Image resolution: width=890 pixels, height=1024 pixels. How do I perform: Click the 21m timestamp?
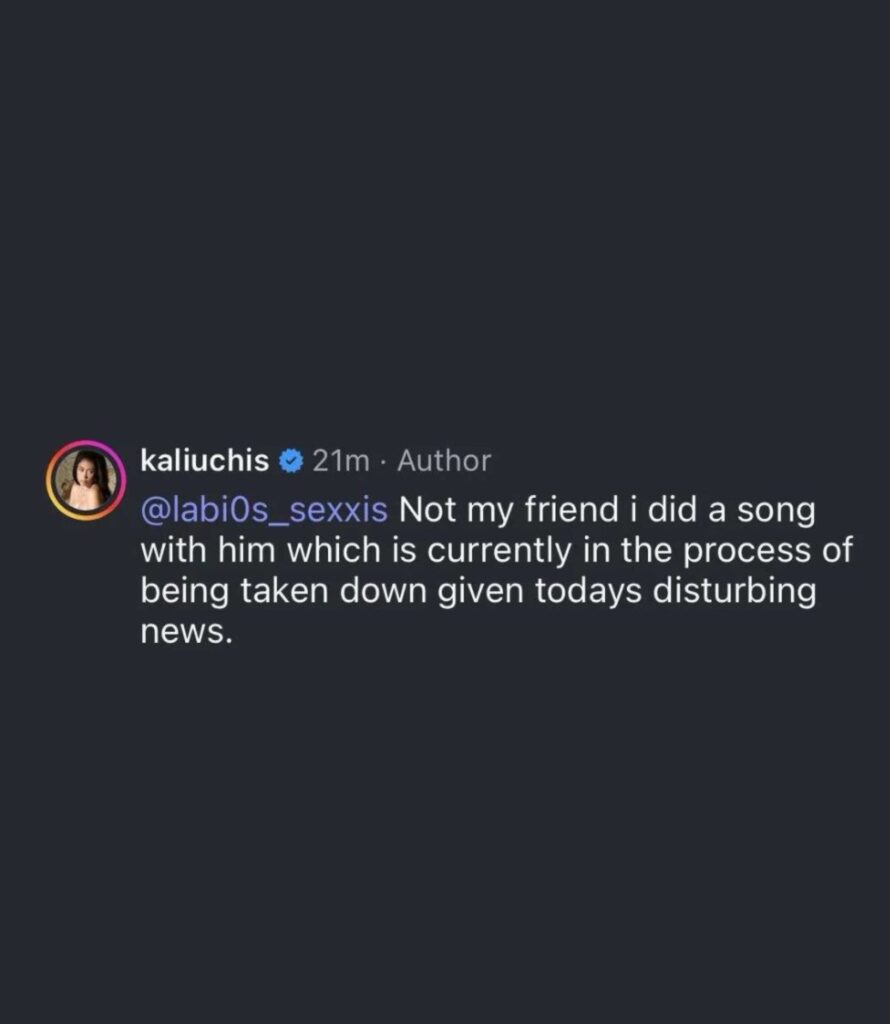pyautogui.click(x=341, y=461)
